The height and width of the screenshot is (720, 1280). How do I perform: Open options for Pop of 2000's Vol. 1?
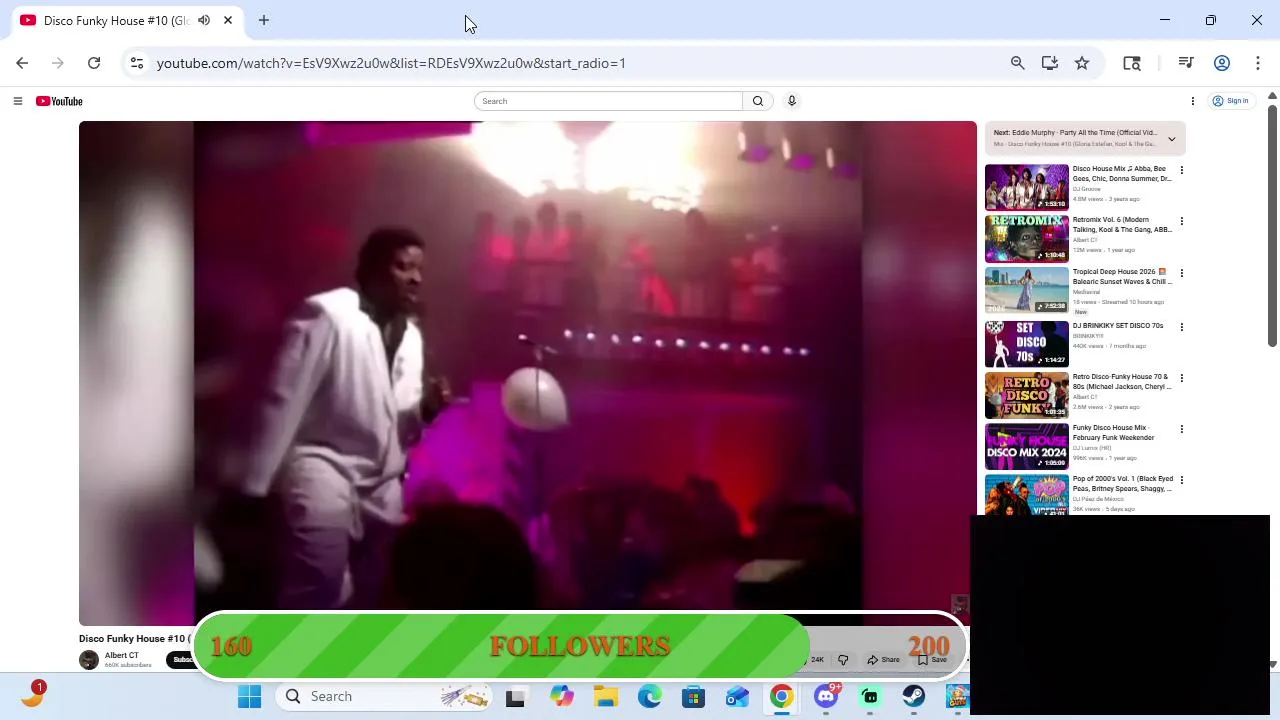point(1182,480)
